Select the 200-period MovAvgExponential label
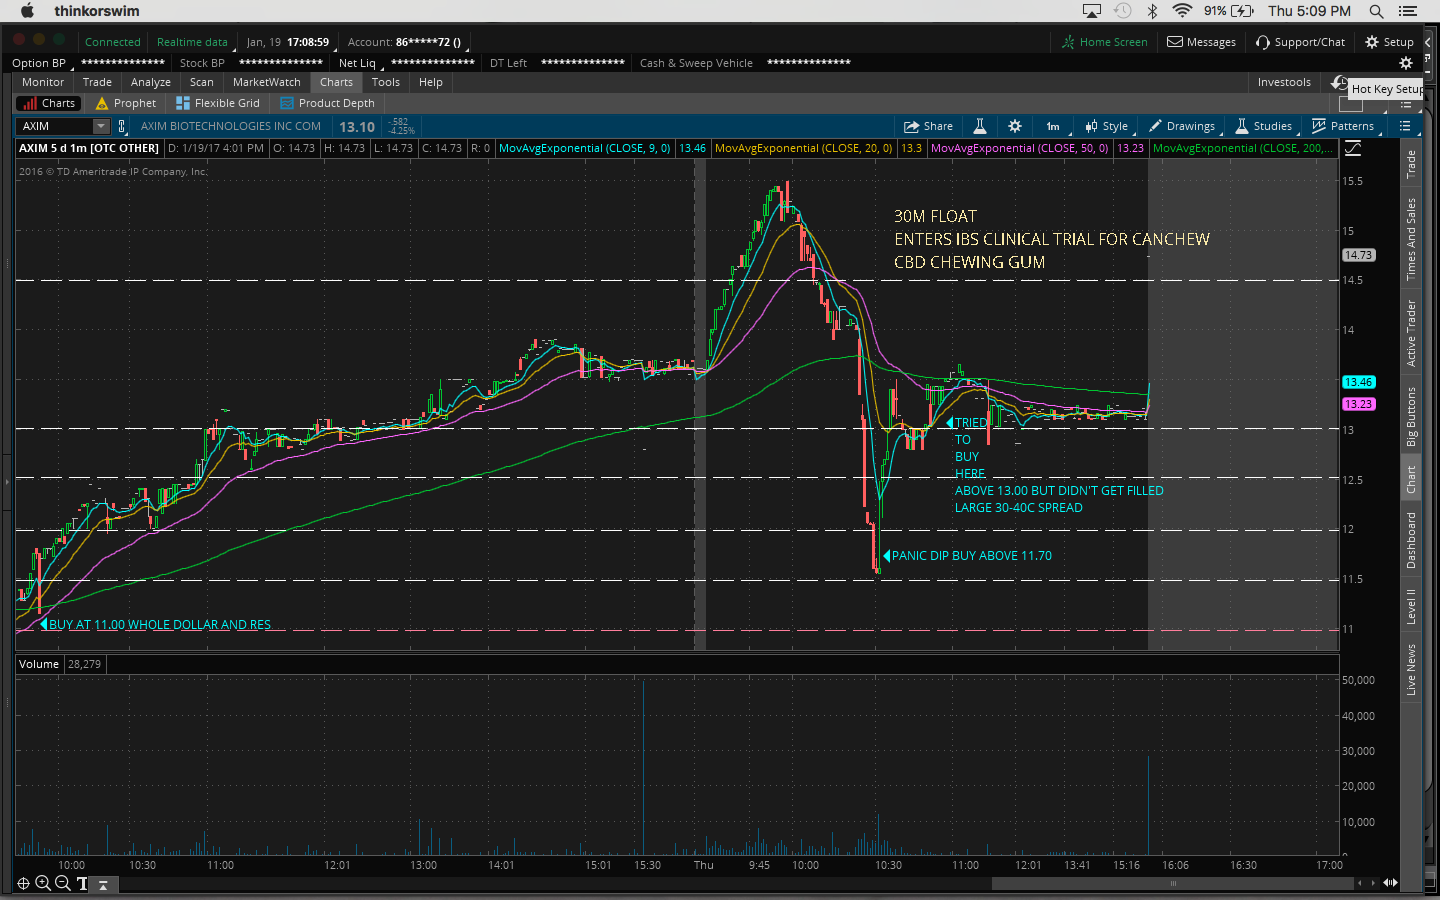Screen dimensions: 1440x900 (1242, 148)
